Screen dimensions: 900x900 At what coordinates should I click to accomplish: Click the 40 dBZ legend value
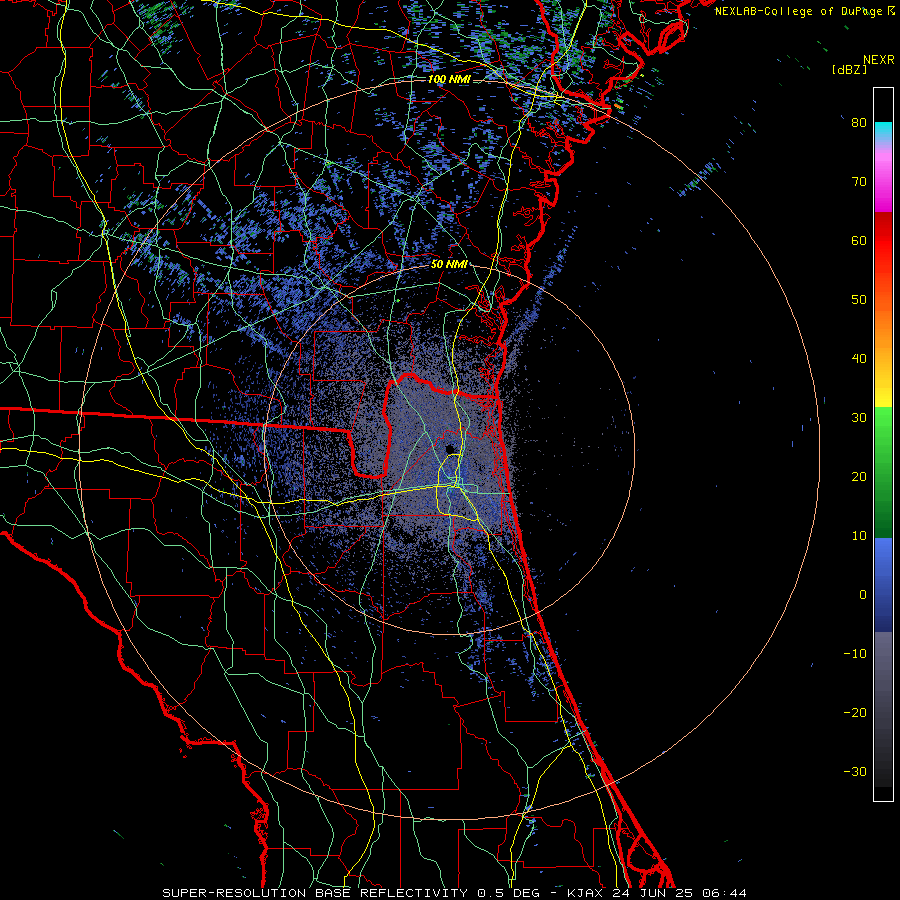859,359
